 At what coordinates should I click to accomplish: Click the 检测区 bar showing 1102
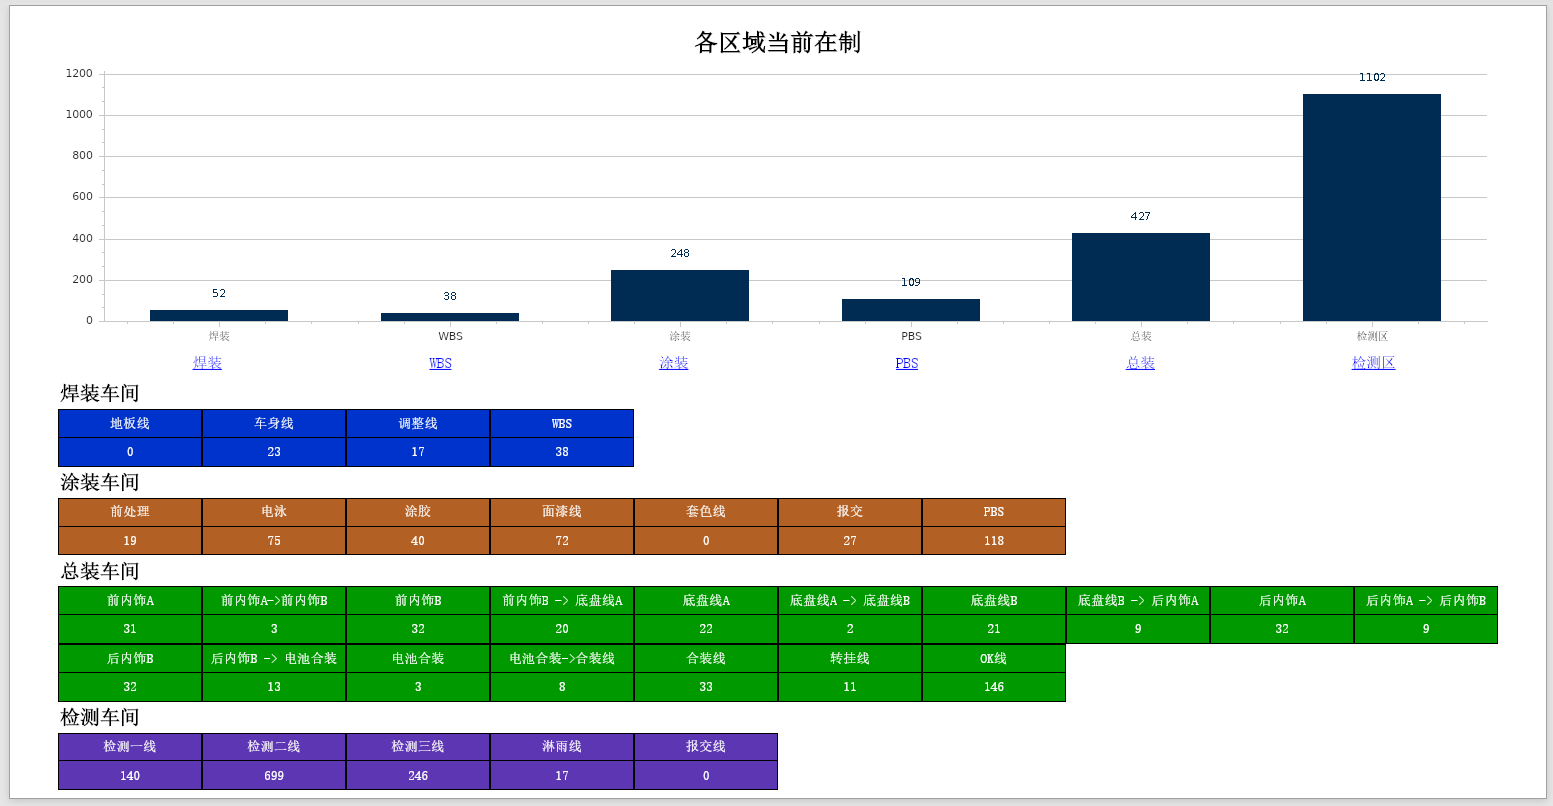1371,207
